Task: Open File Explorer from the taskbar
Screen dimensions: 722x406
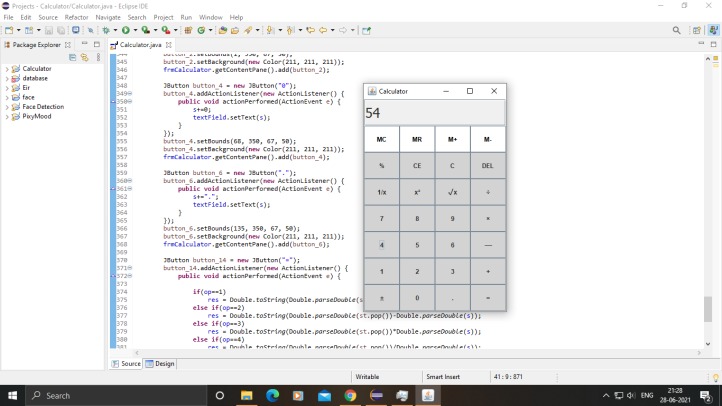Action: (246, 395)
